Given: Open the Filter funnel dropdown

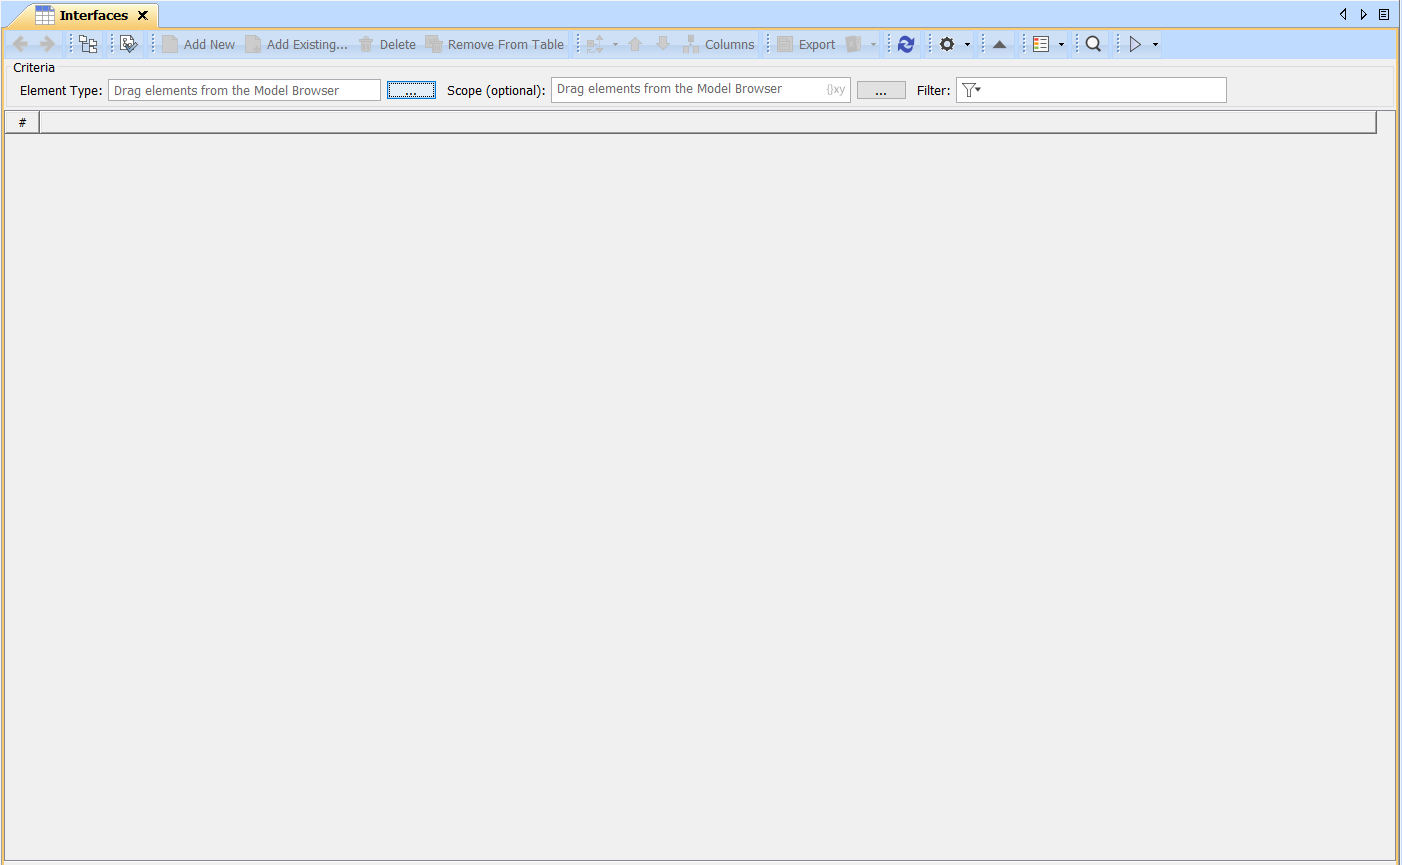Looking at the screenshot, I should pyautogui.click(x=971, y=90).
